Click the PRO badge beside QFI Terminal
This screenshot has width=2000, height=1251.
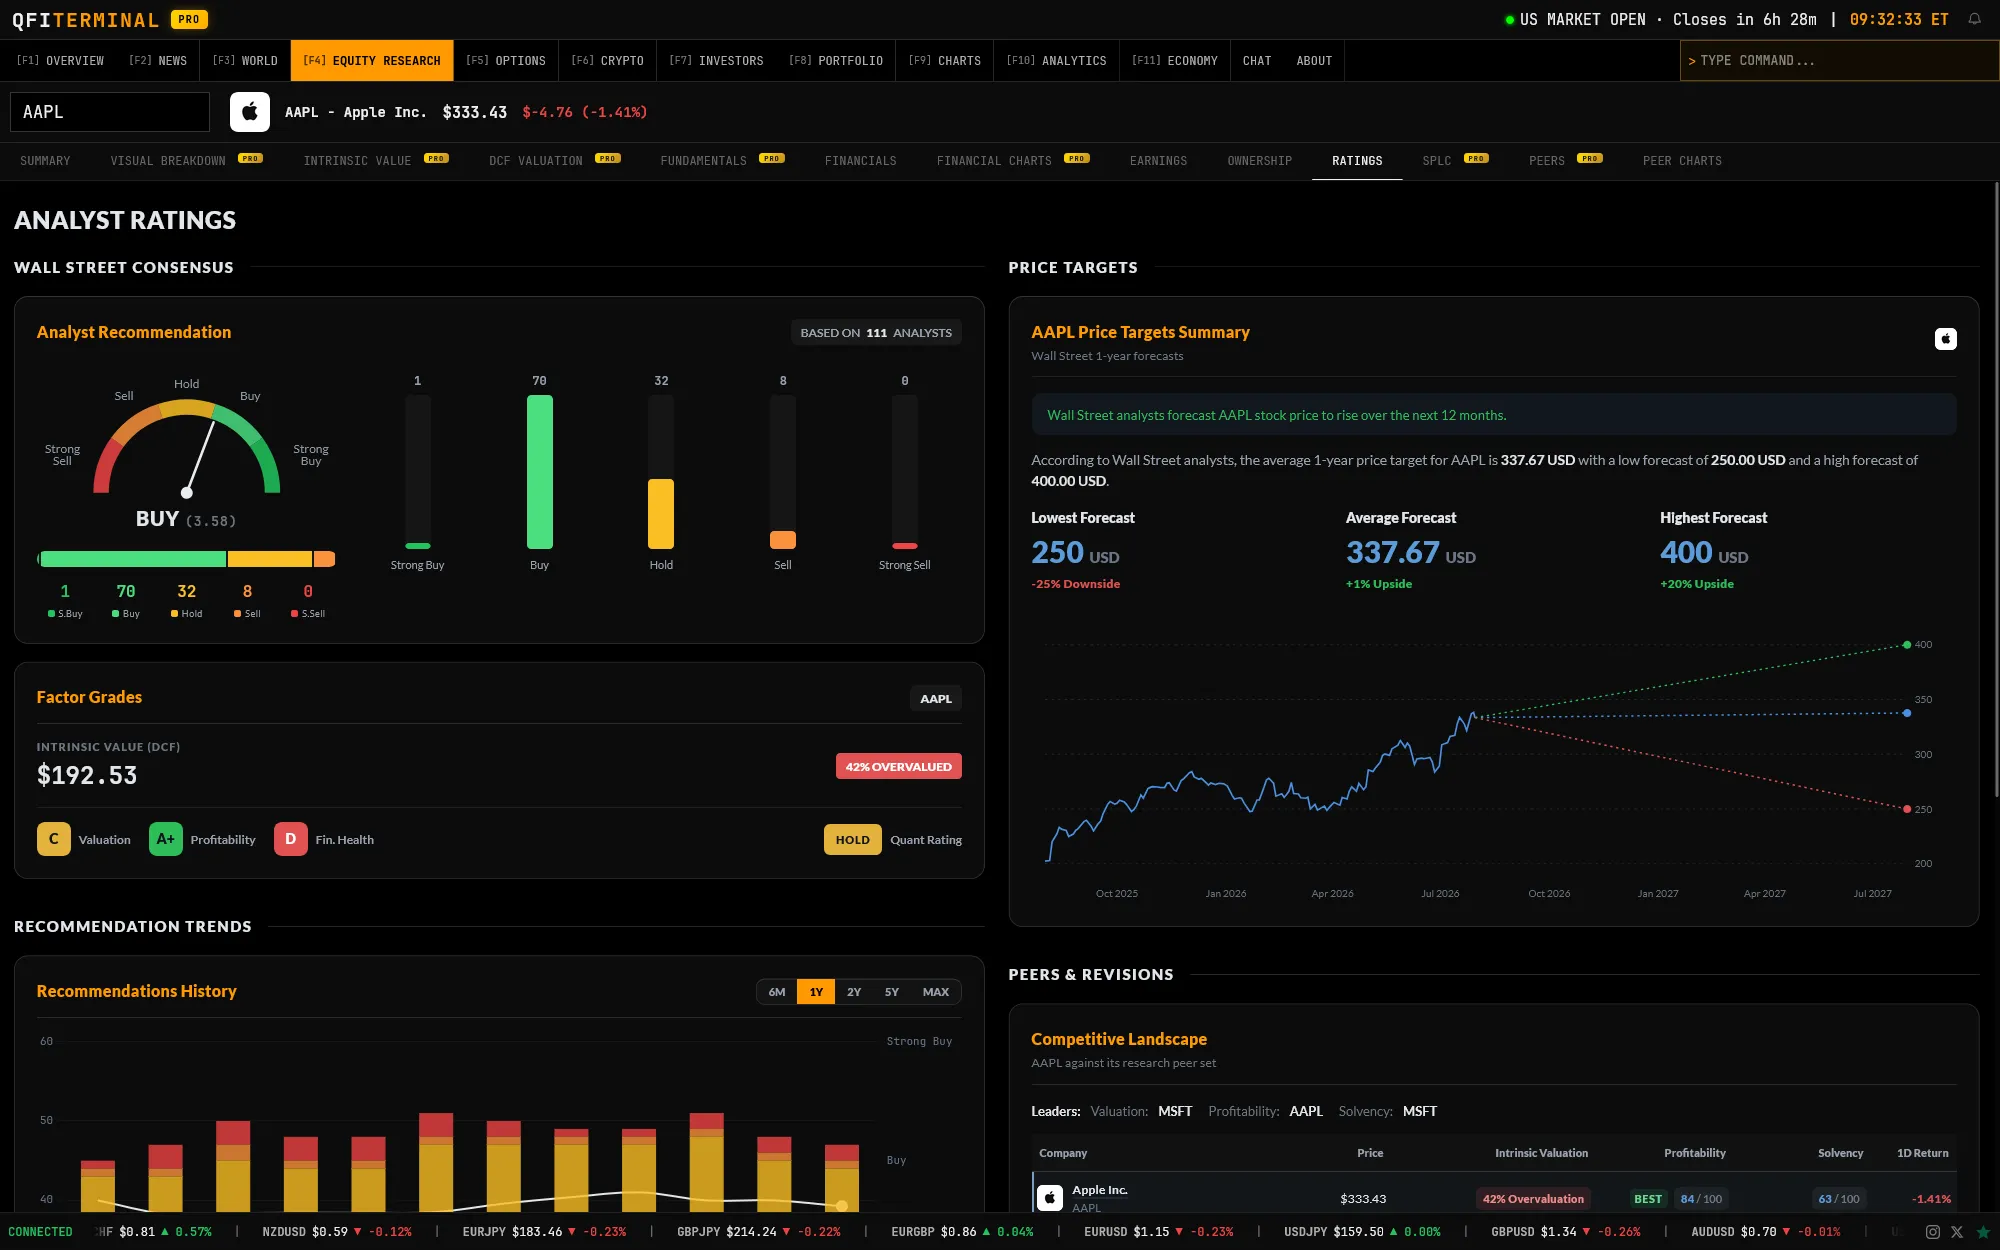189,19
